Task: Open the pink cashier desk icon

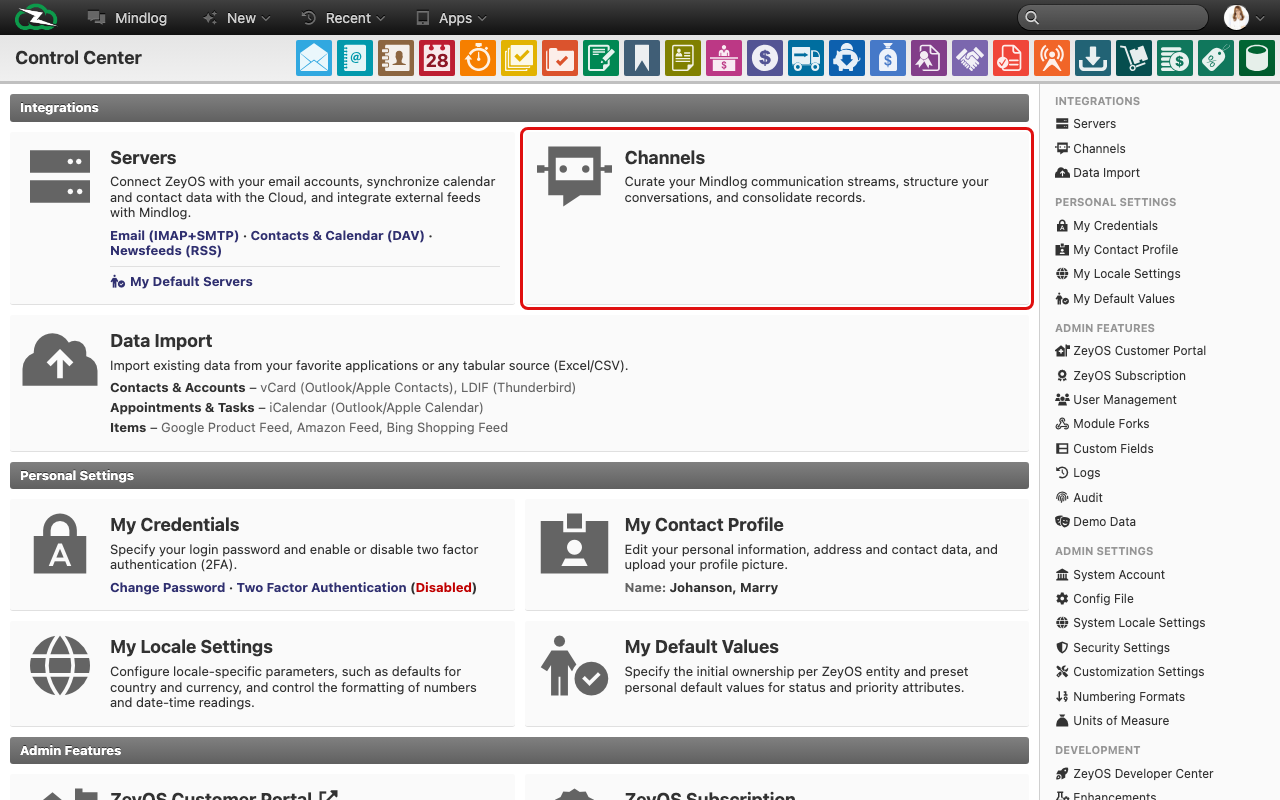Action: coord(724,58)
